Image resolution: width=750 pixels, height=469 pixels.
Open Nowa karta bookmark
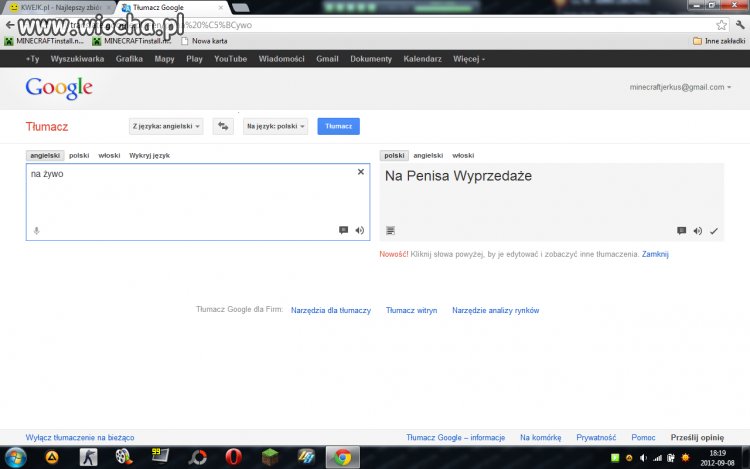click(x=204, y=41)
